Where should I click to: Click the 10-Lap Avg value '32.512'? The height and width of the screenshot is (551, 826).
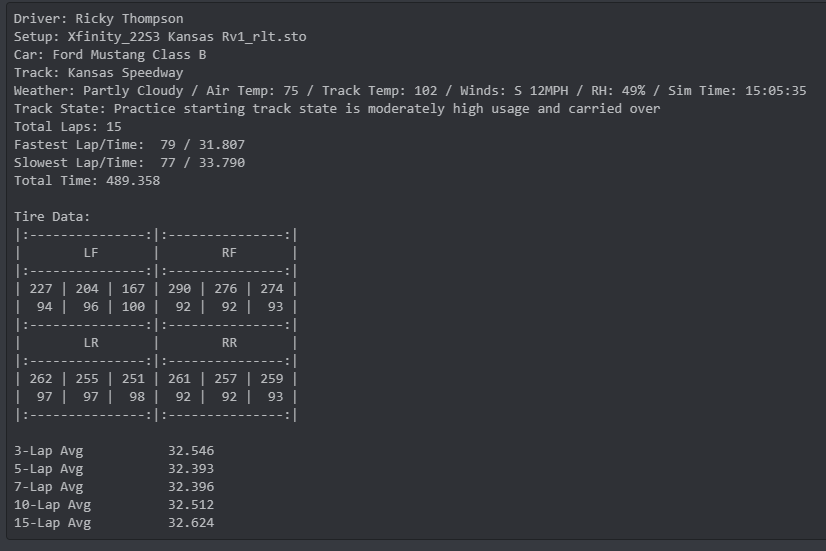pyautogui.click(x=191, y=505)
